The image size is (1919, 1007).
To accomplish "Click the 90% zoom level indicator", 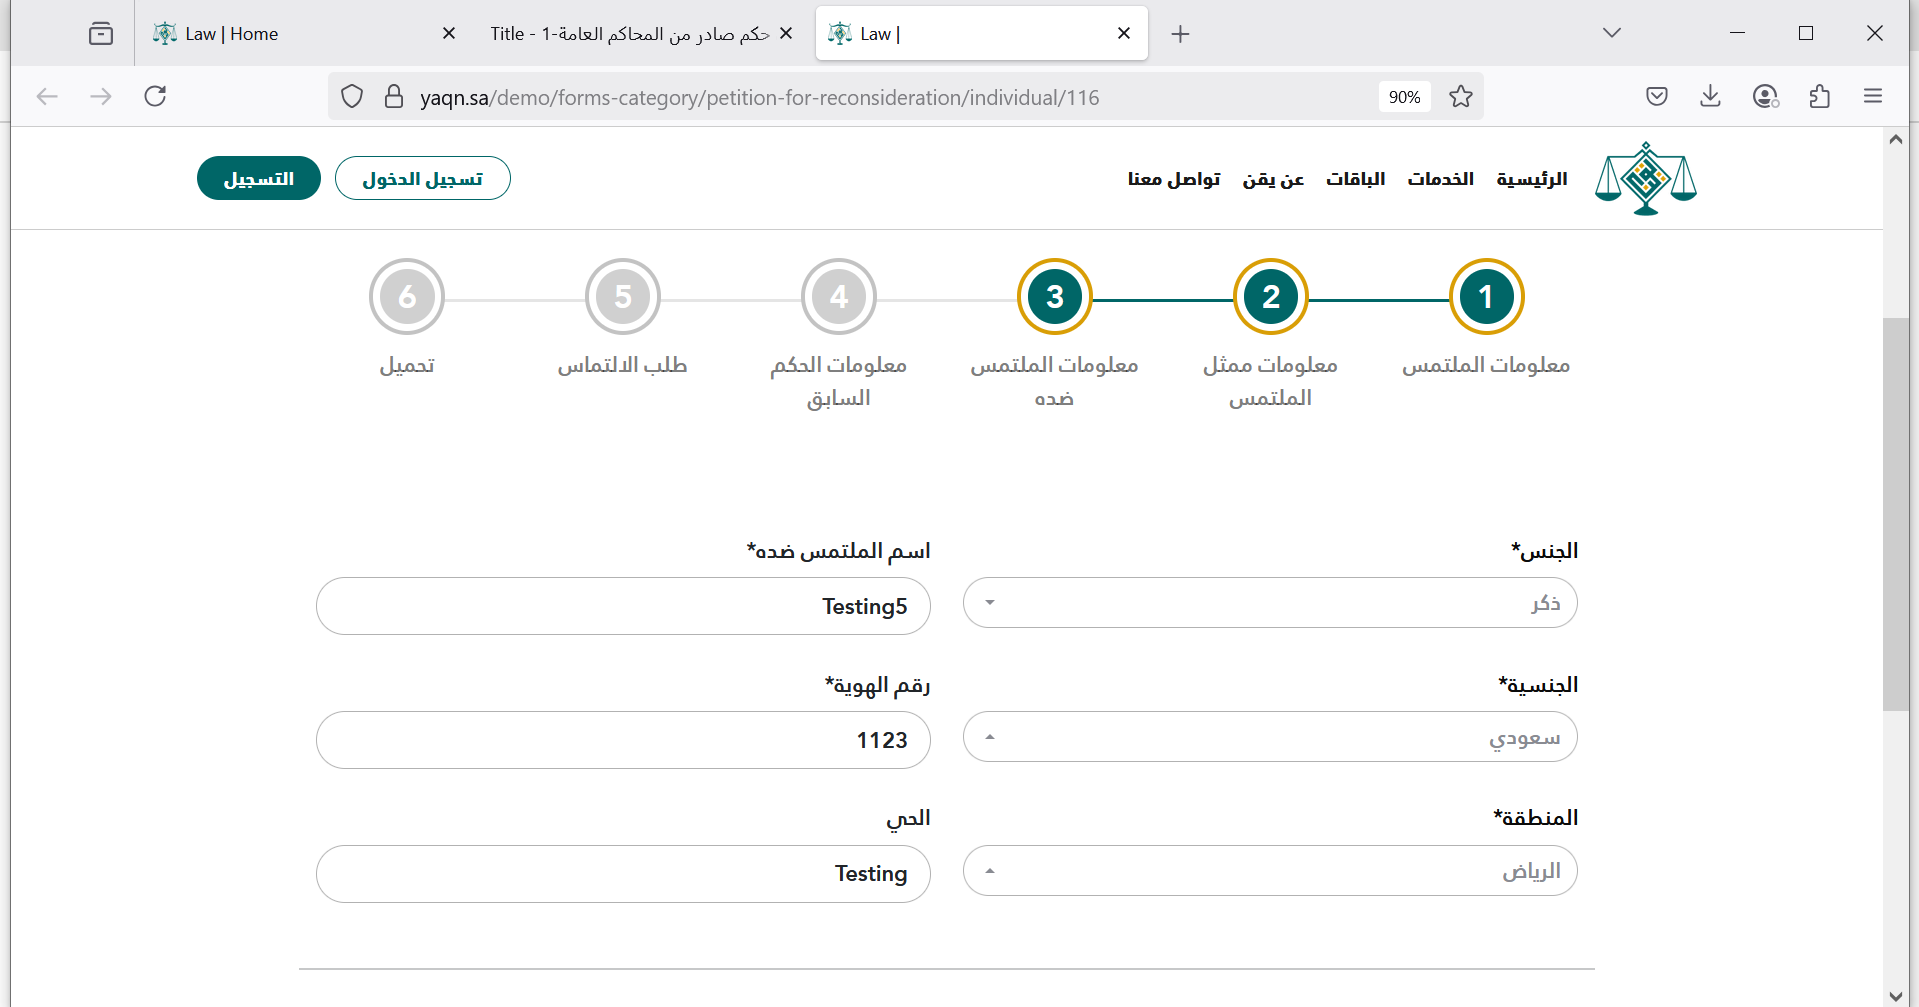I will click(x=1404, y=97).
